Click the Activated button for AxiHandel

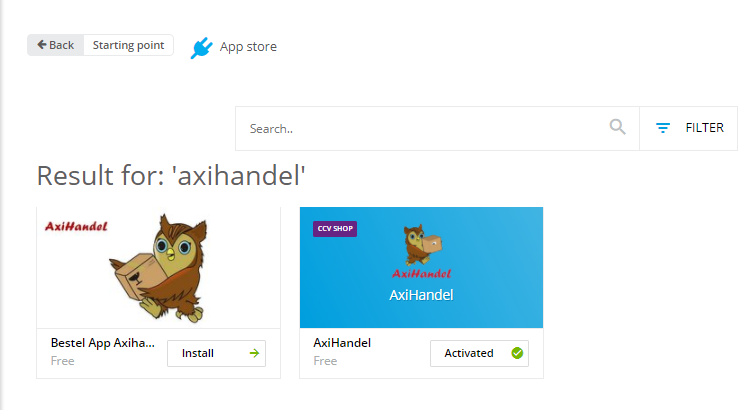pyautogui.click(x=479, y=353)
